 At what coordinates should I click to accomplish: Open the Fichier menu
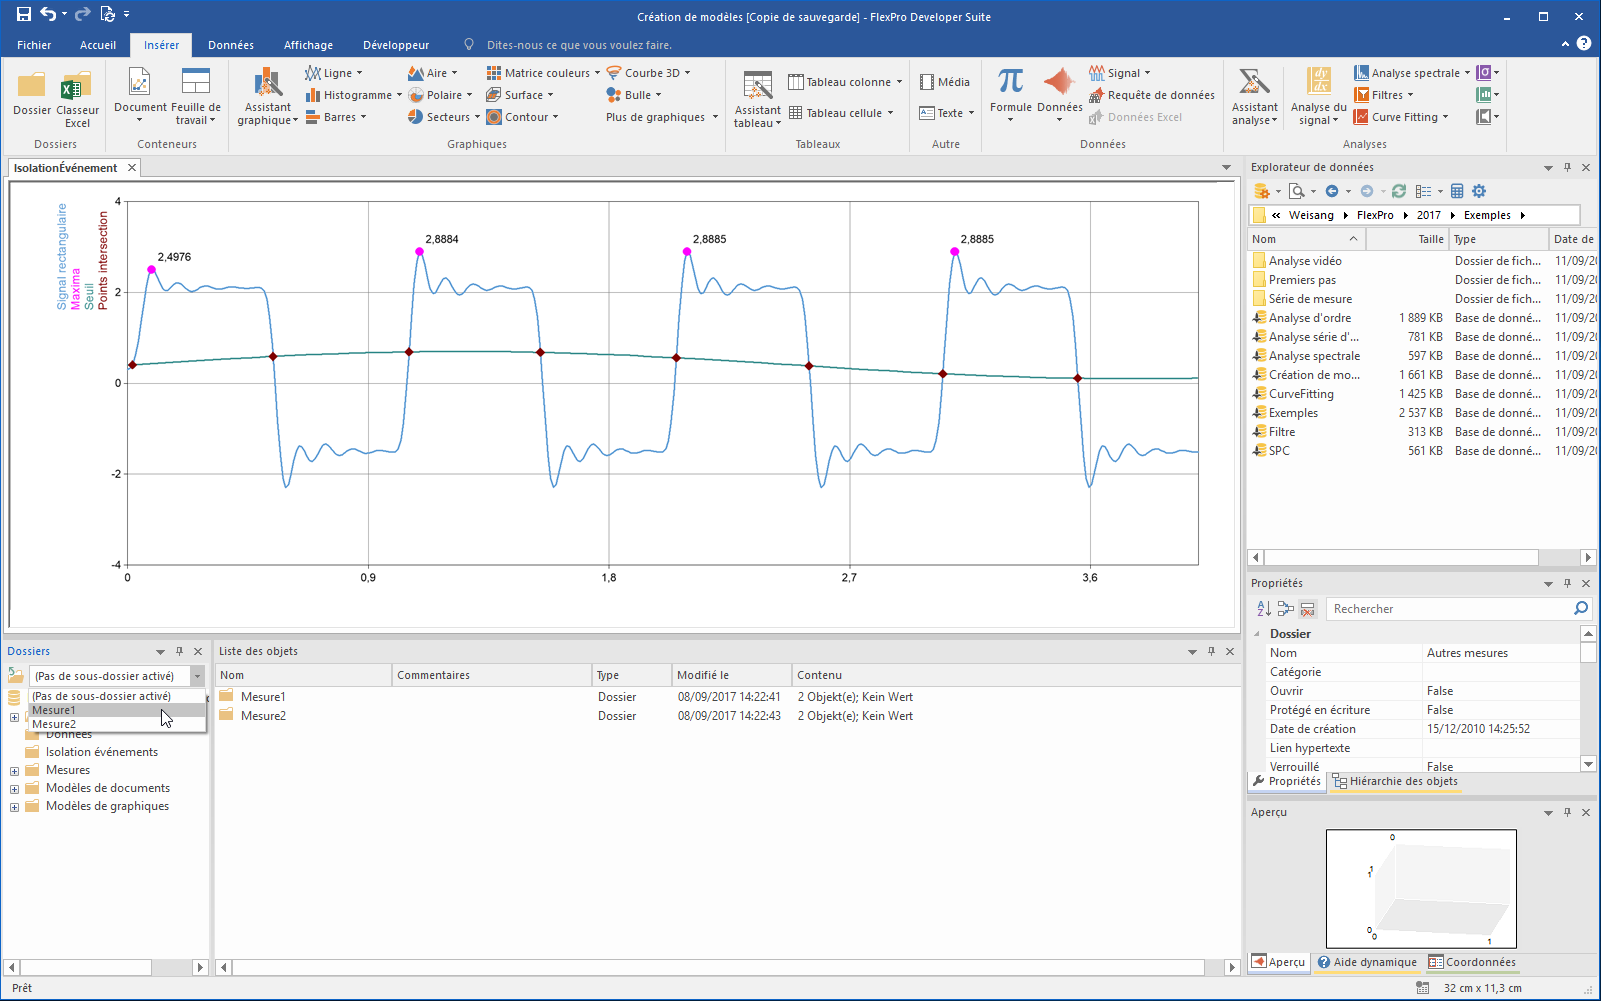[34, 45]
